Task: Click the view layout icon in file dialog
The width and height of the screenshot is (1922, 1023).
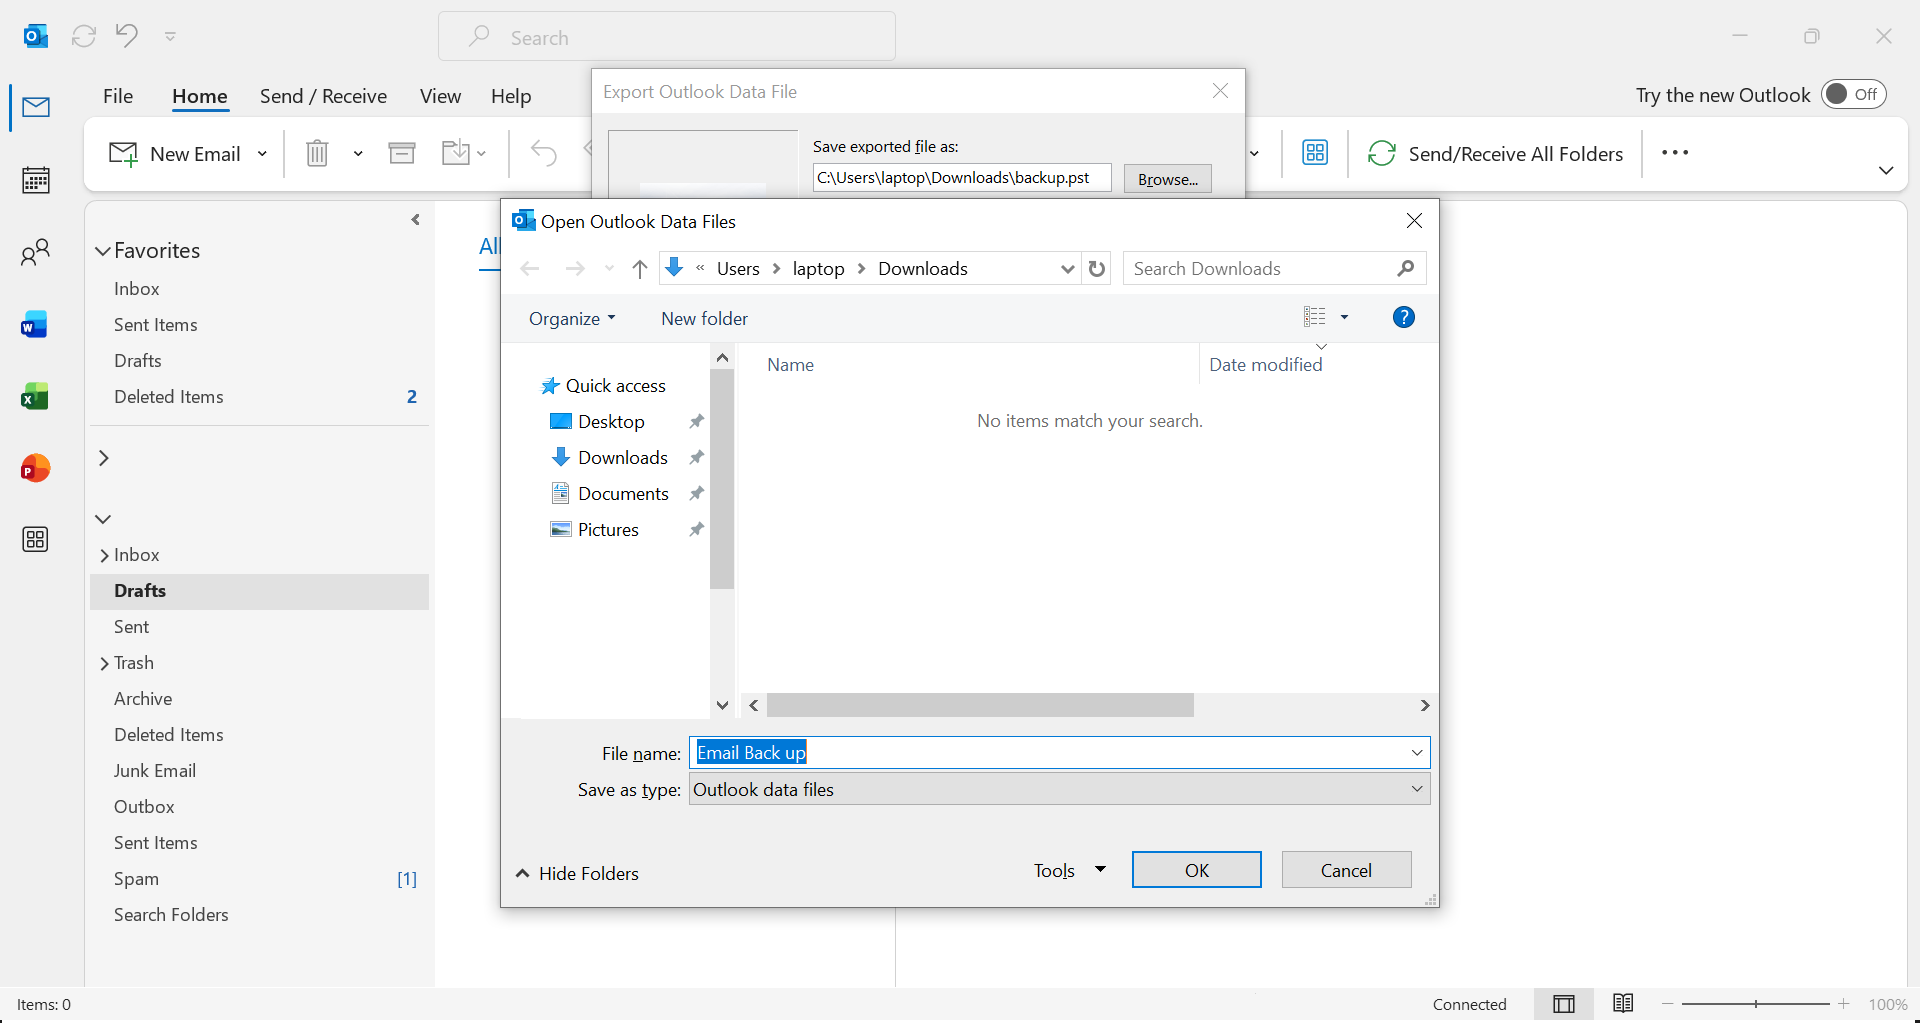Action: pos(1315,318)
